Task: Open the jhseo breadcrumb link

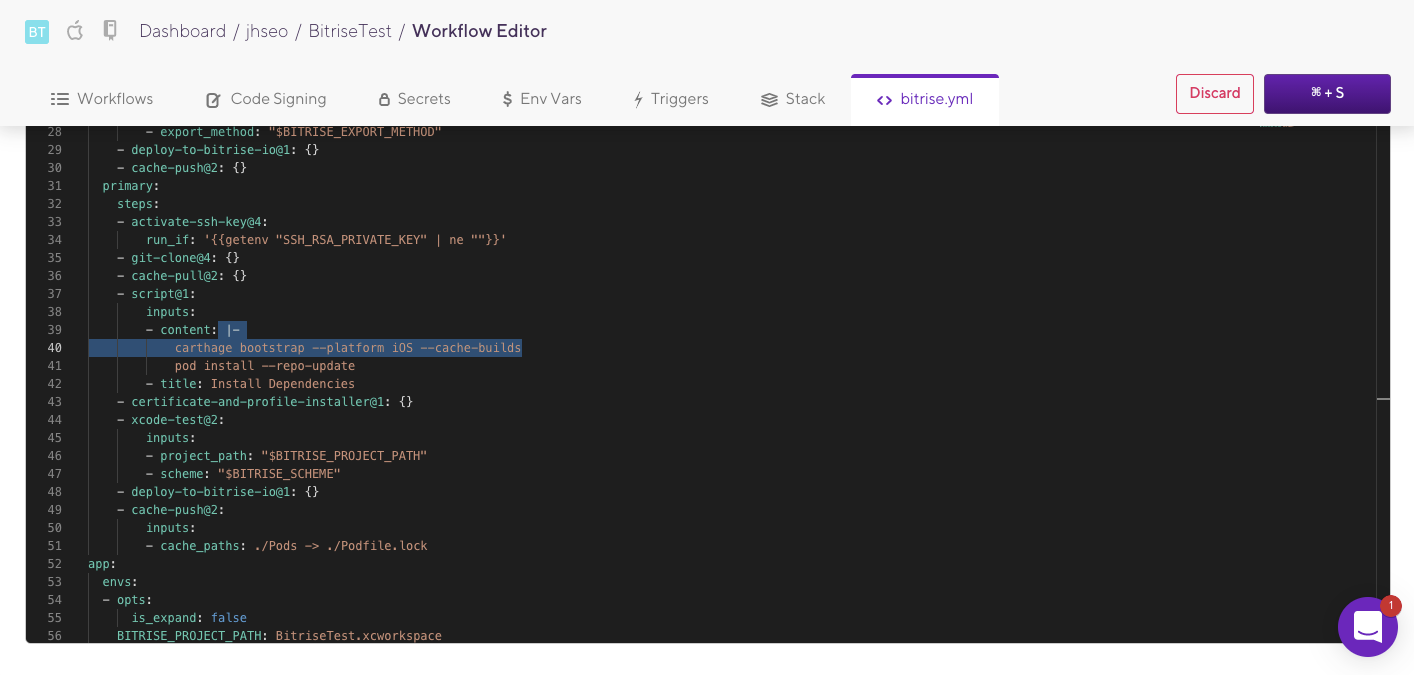Action: pos(267,31)
